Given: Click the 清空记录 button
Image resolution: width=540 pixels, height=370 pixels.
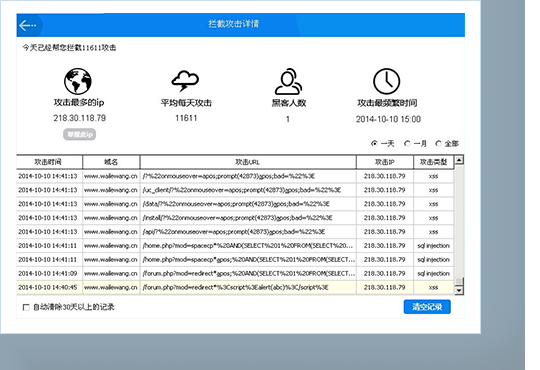Looking at the screenshot, I should click(x=427, y=307).
